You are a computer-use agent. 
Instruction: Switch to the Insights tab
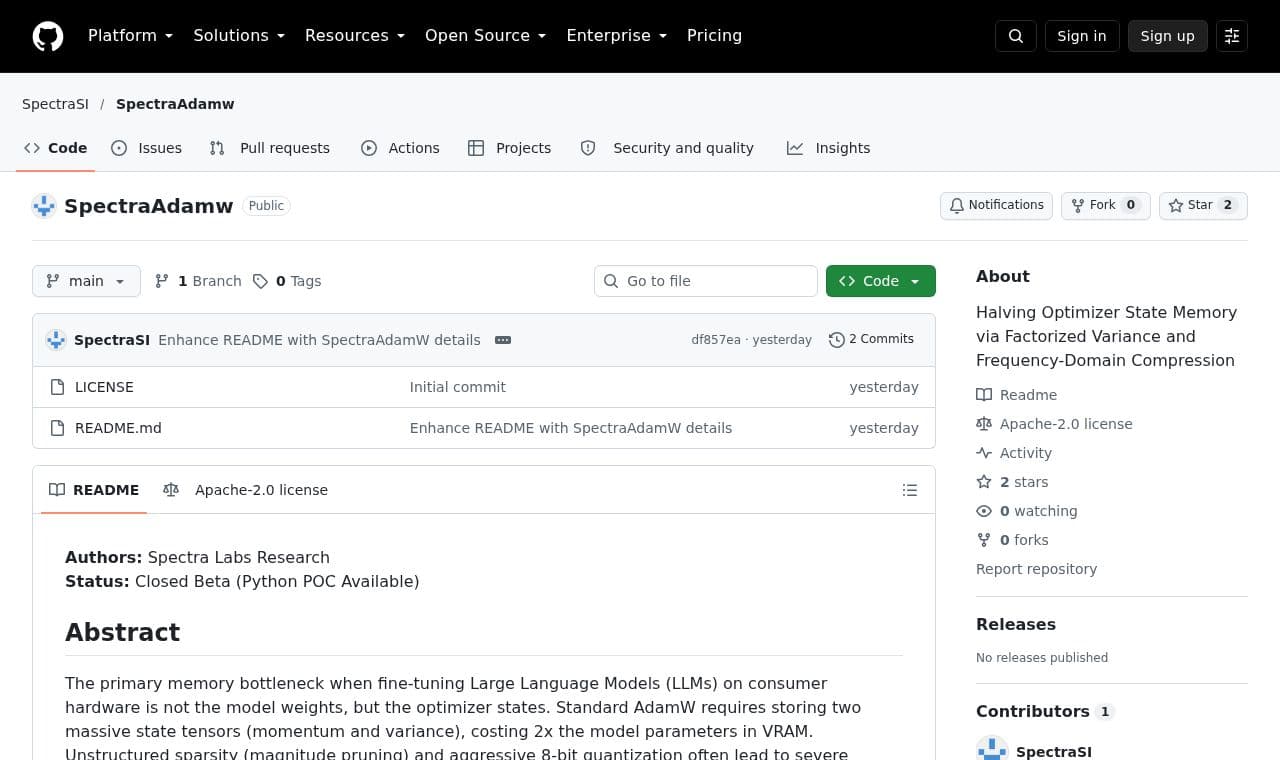click(x=829, y=148)
